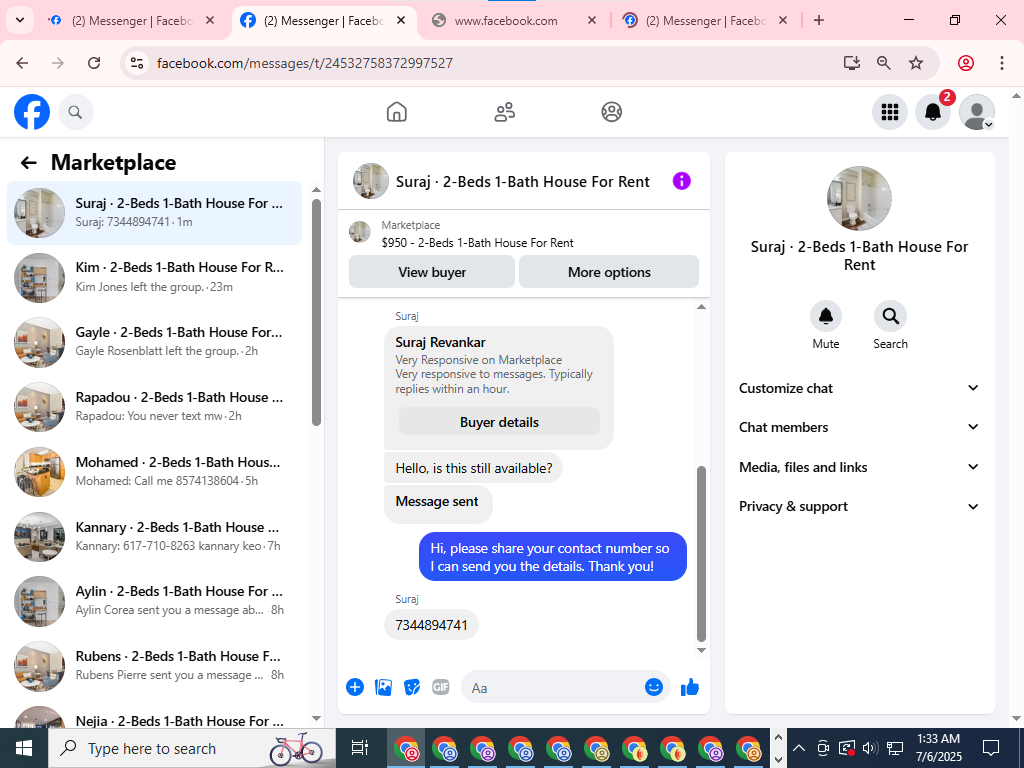Image resolution: width=1024 pixels, height=768 pixels.
Task: Expand Chat members section
Action: 859,427
